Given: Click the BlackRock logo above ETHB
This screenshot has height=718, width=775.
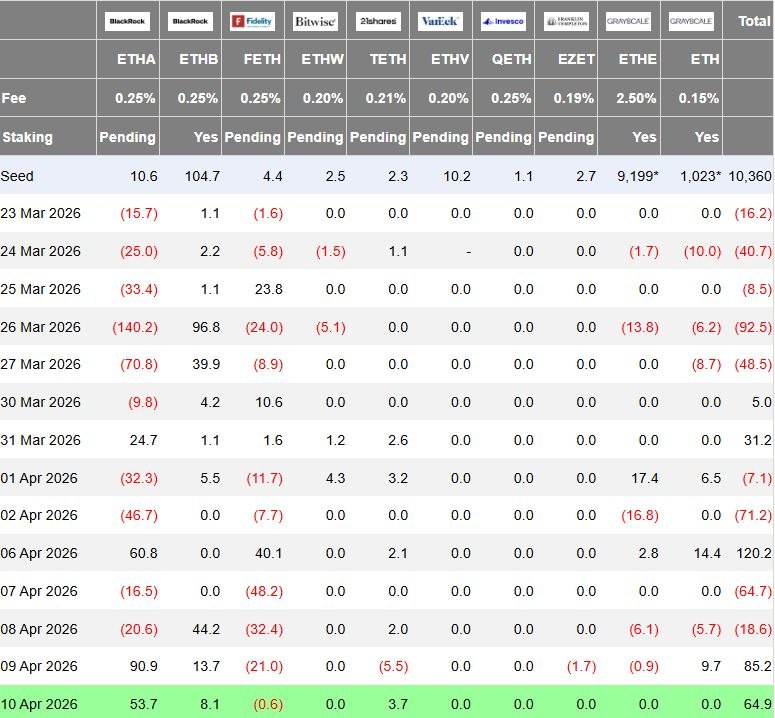Looking at the screenshot, I should (191, 21).
